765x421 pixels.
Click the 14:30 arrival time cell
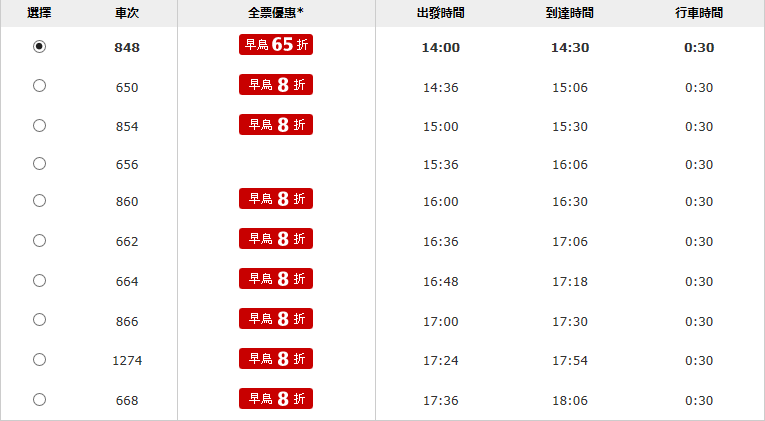pos(570,48)
